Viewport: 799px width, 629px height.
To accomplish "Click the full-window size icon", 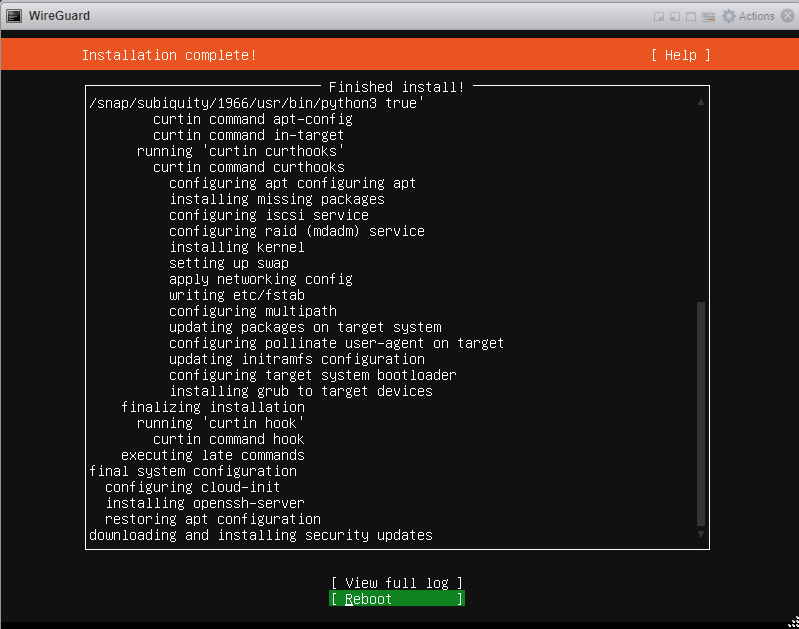I will coord(690,16).
